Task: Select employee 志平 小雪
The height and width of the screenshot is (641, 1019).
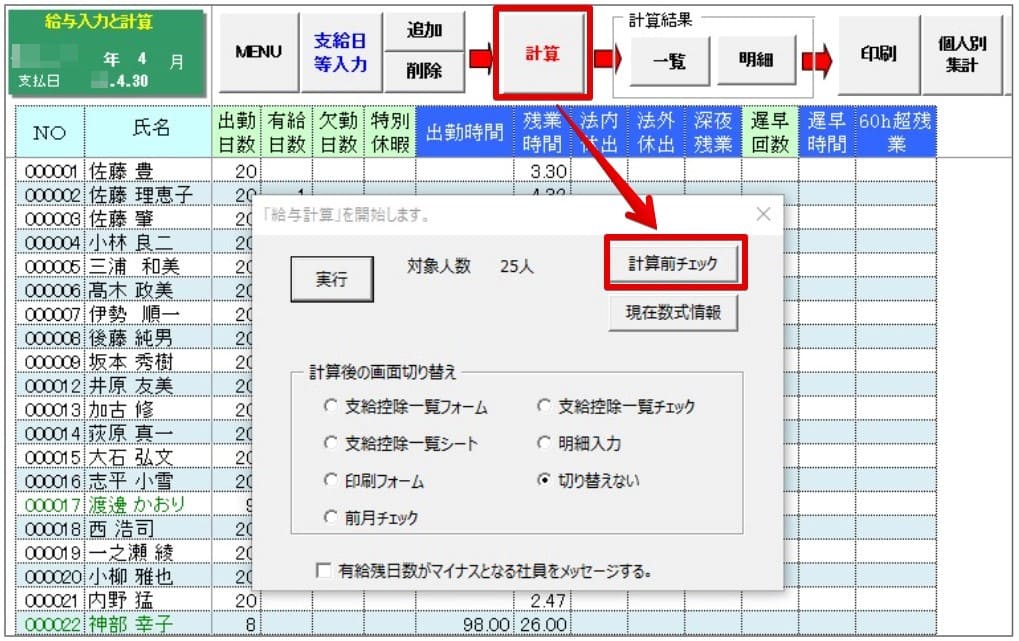Action: pyautogui.click(x=131, y=481)
